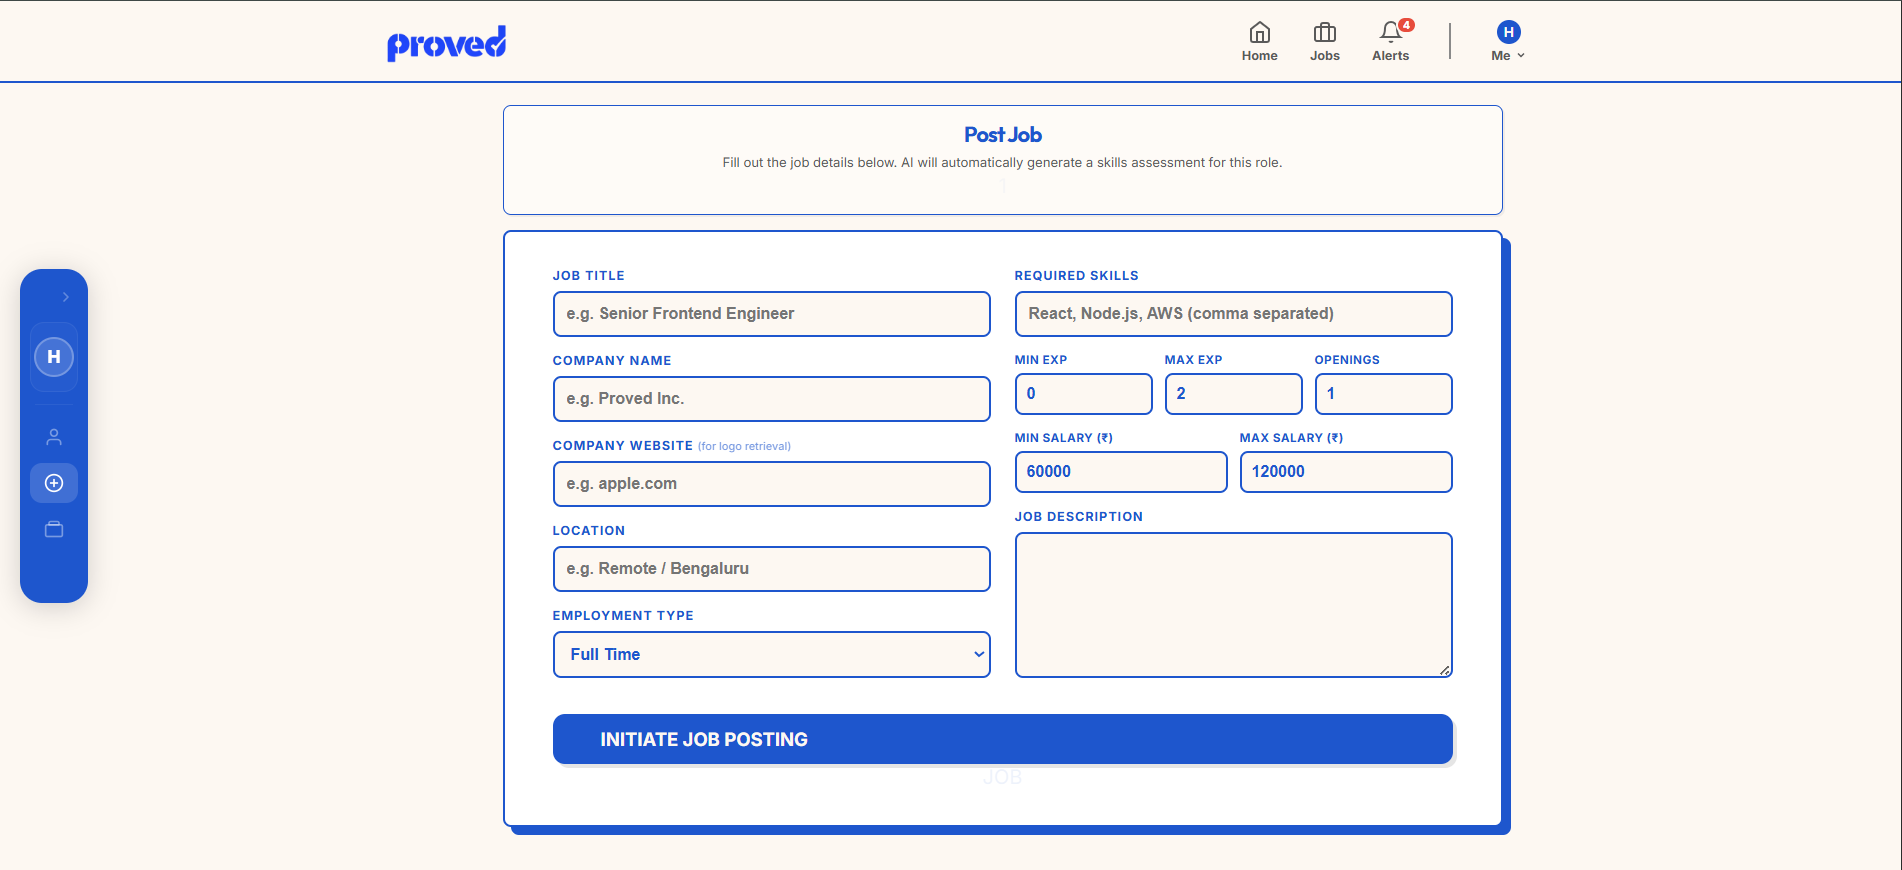The height and width of the screenshot is (870, 1902).
Task: Go to Home in top navigation
Action: click(x=1259, y=42)
